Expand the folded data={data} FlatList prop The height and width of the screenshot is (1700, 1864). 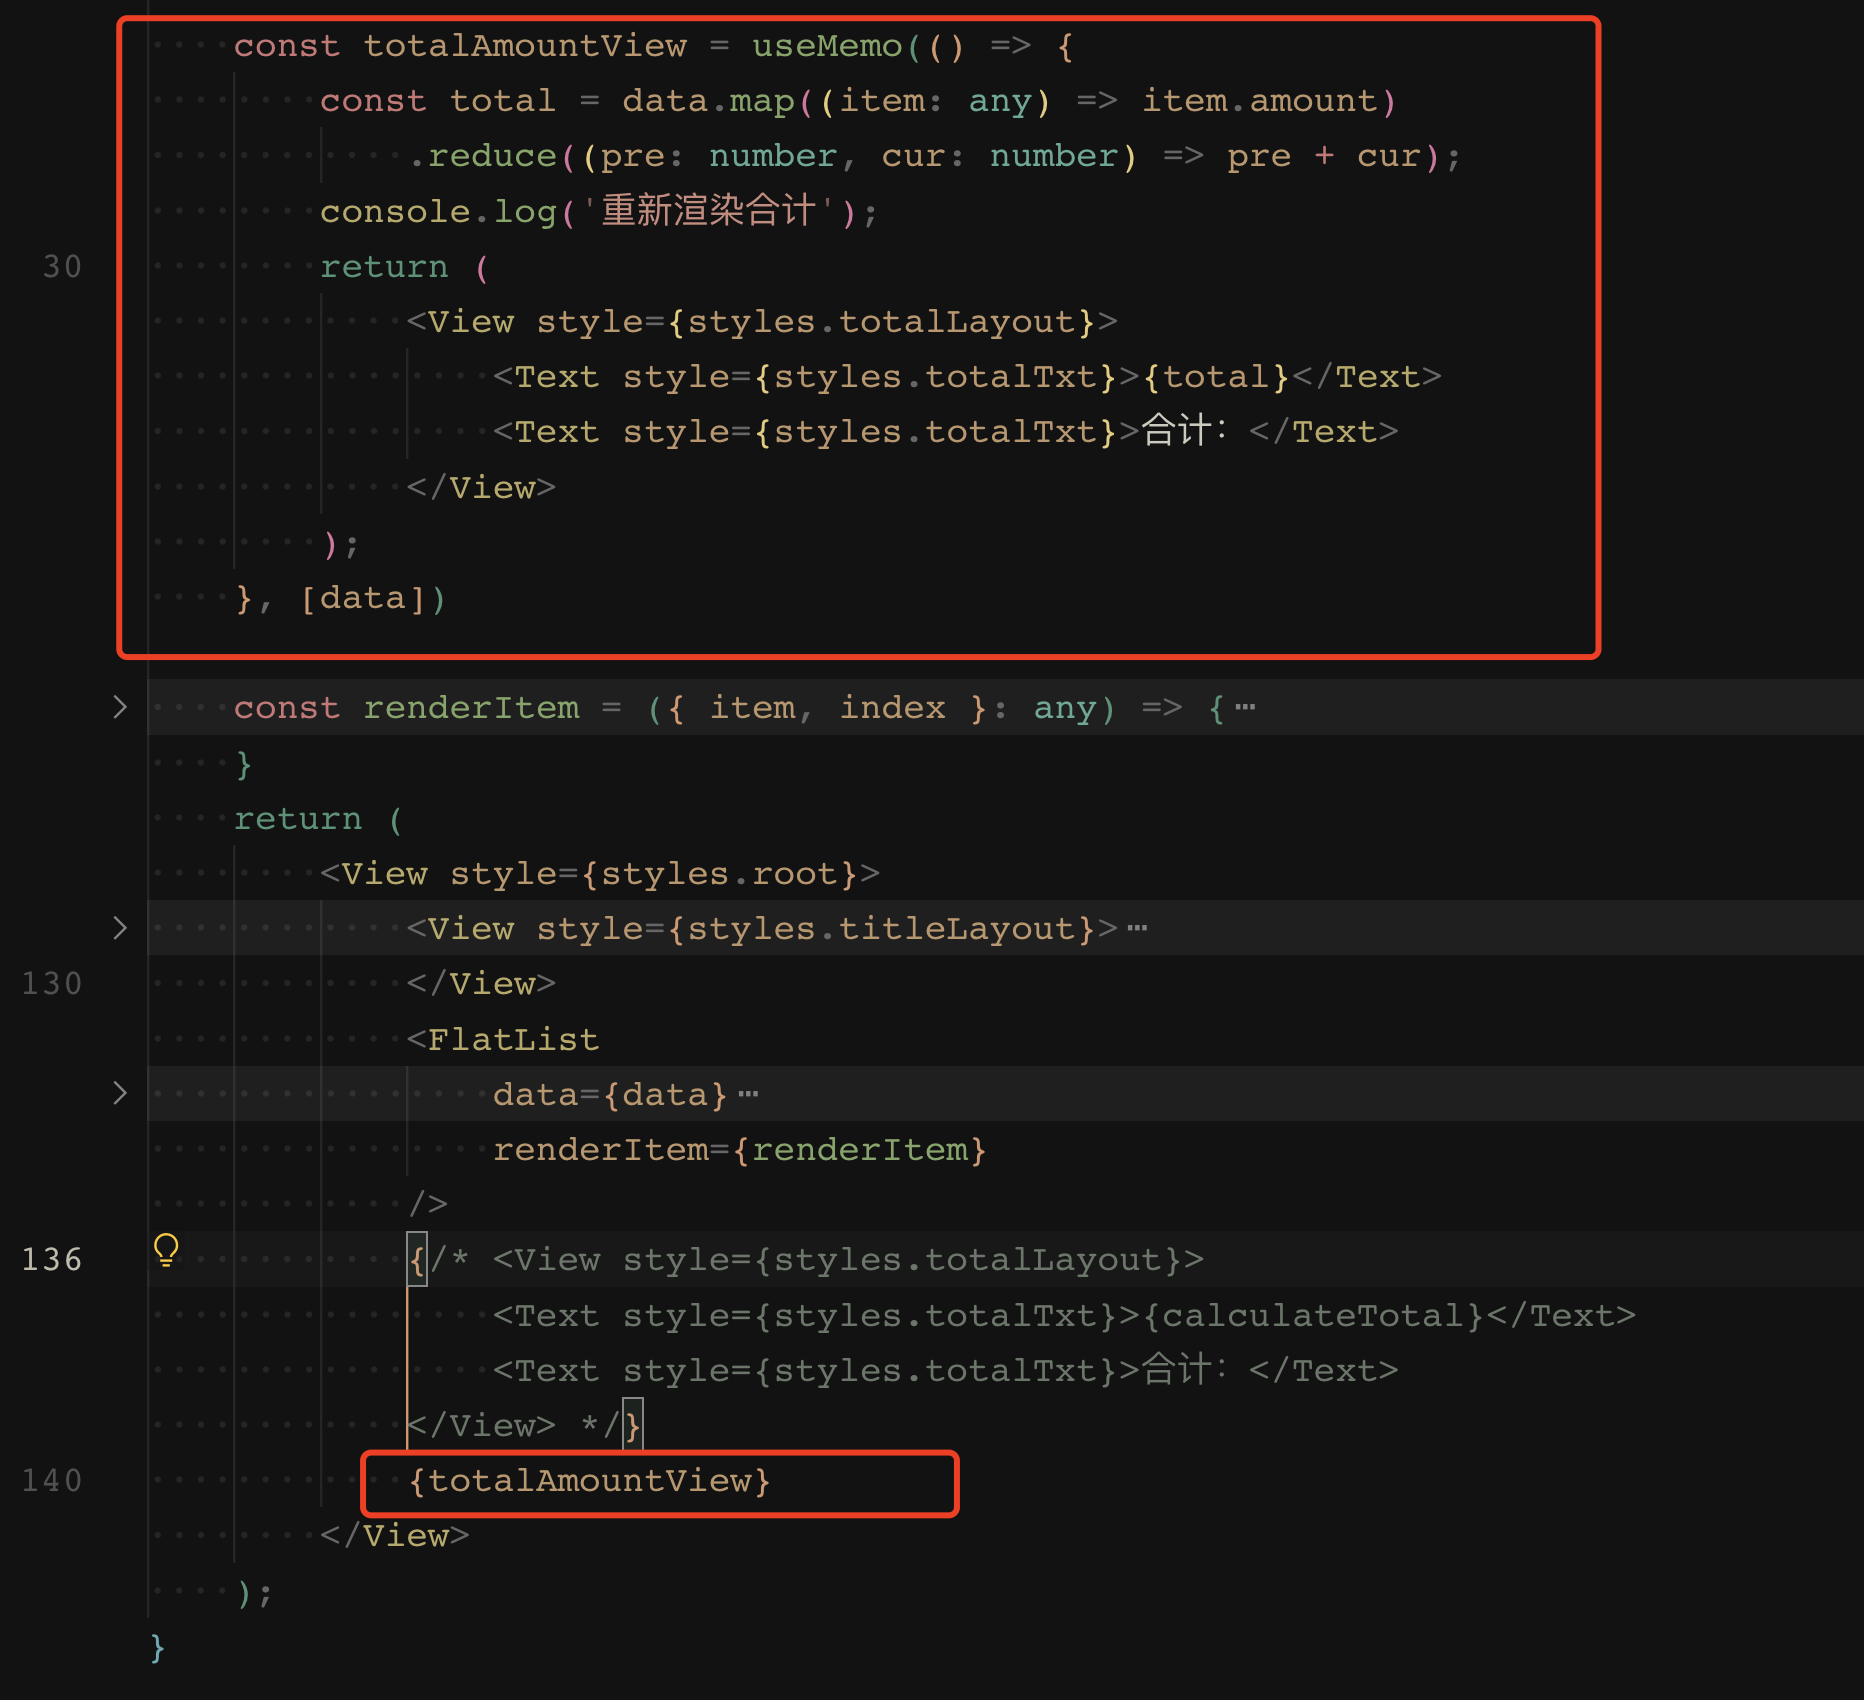coord(120,1093)
